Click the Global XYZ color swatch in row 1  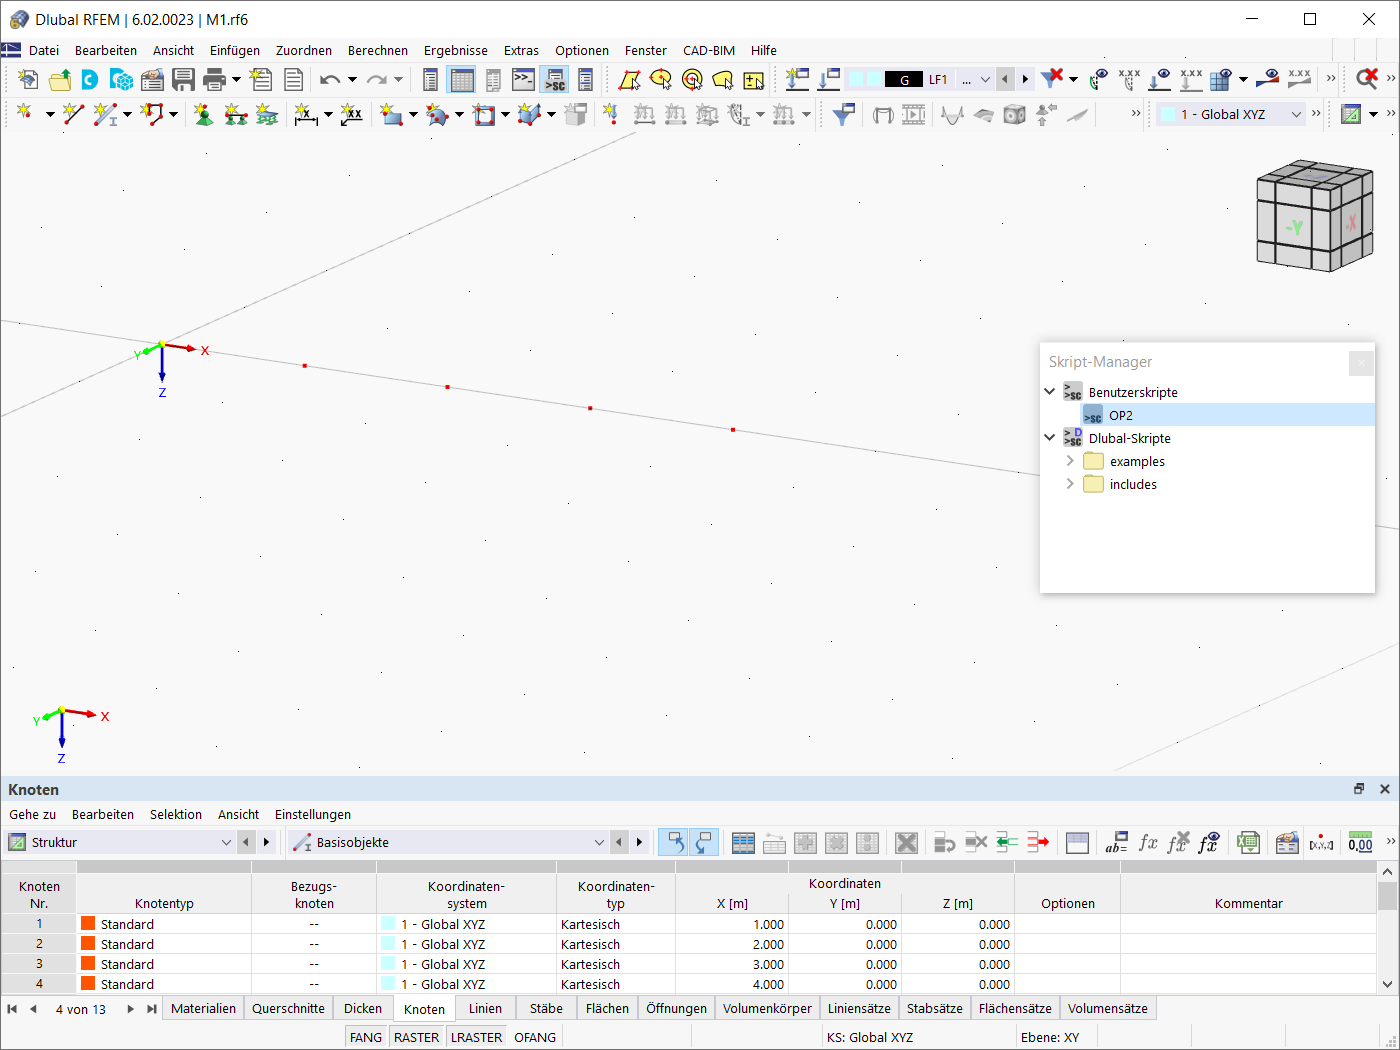388,924
